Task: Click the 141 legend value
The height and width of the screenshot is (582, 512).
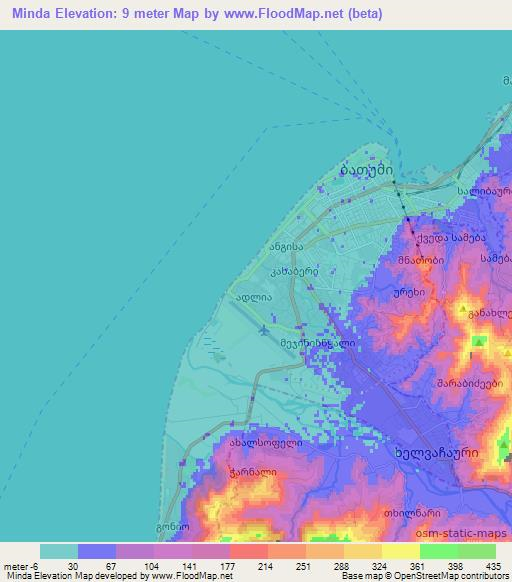Action: 189,566
